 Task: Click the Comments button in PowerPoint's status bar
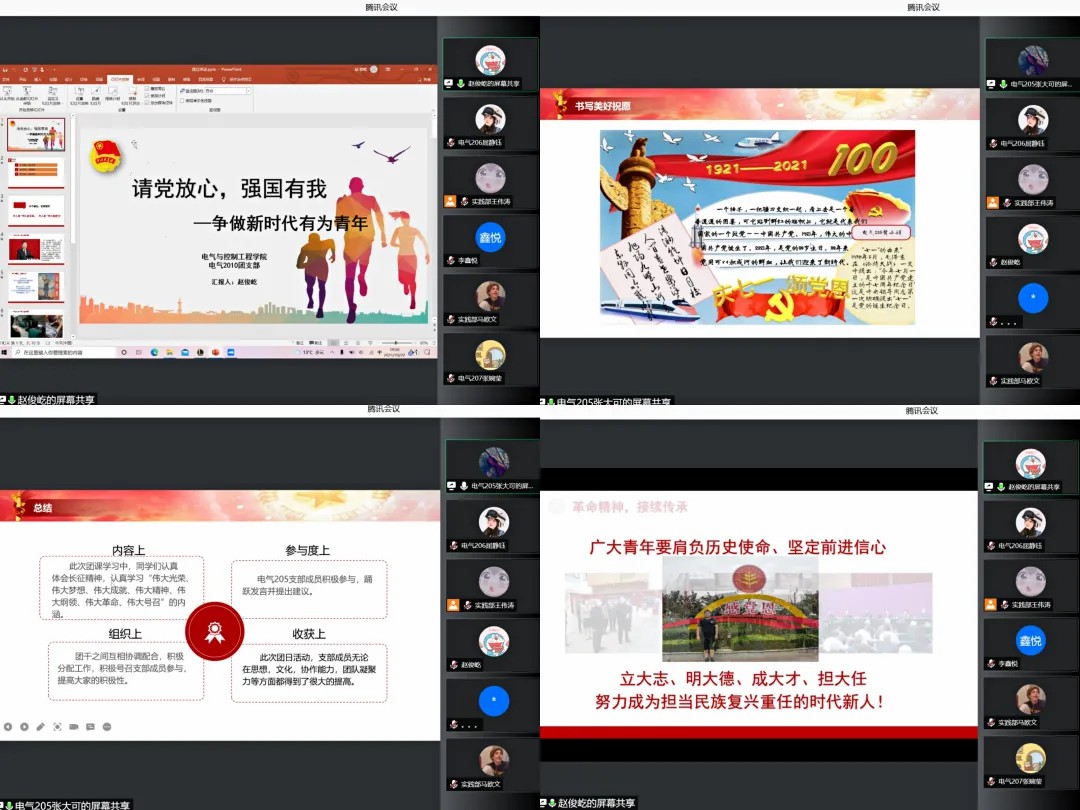(x=316, y=342)
